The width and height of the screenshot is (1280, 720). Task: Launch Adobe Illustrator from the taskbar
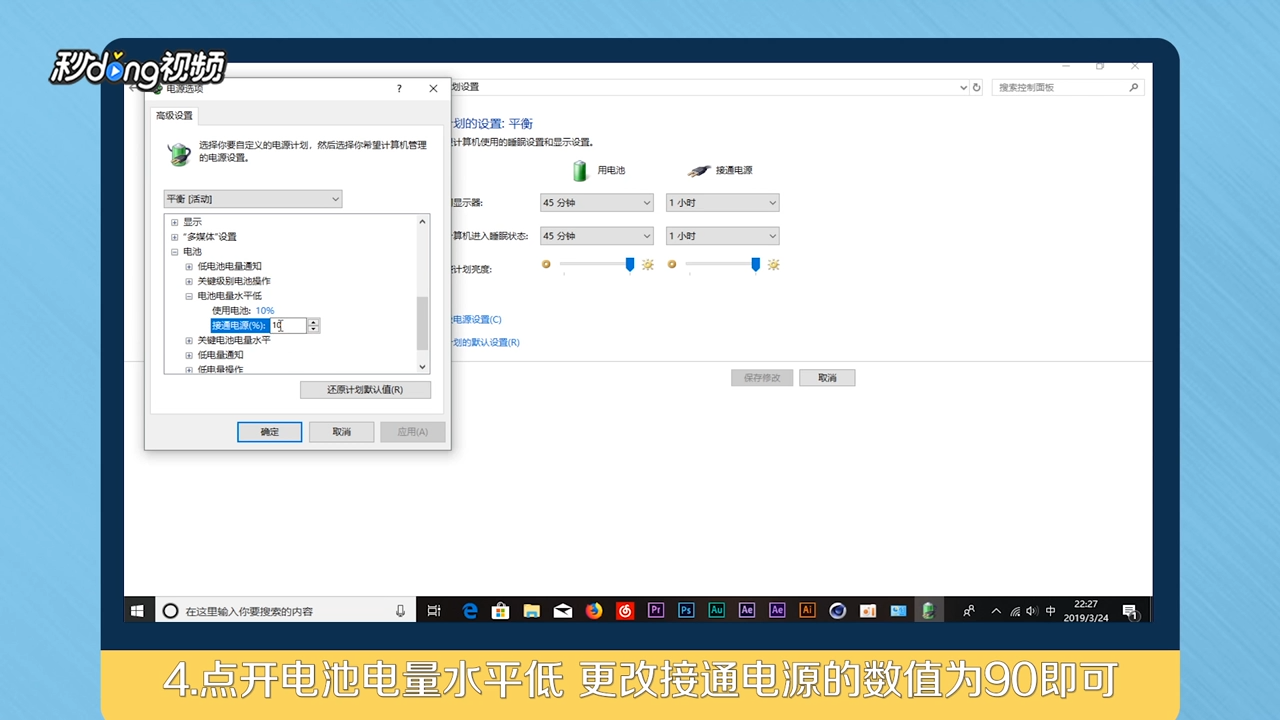coord(807,610)
